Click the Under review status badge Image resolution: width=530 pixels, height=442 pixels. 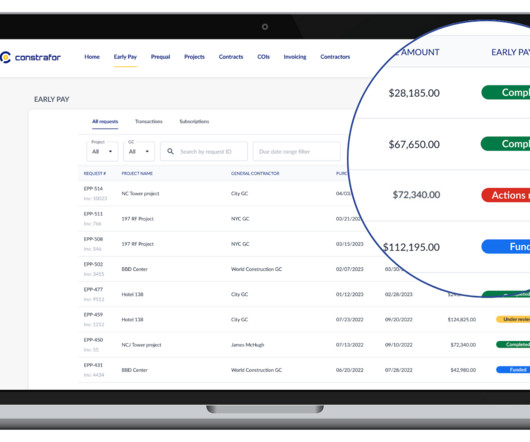pos(513,319)
